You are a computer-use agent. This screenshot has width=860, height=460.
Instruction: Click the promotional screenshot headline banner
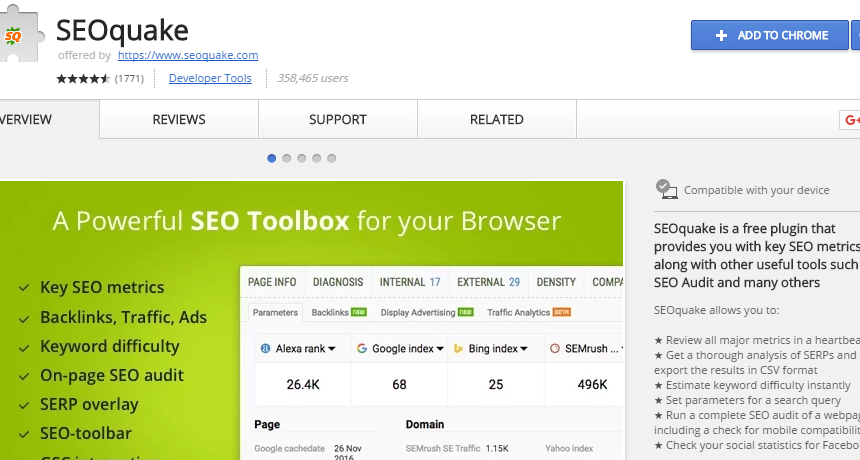307,221
